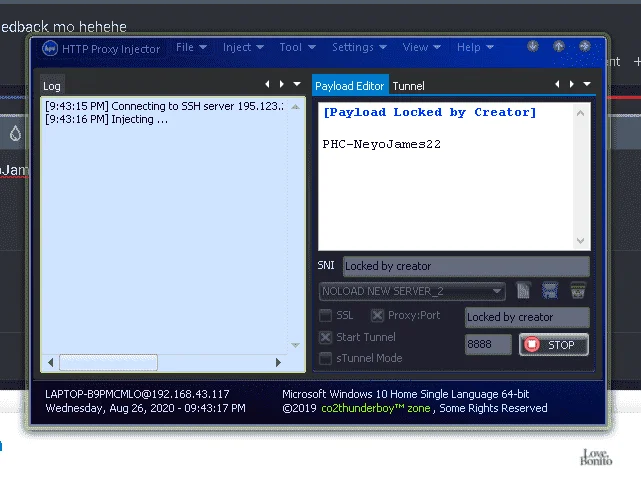641x481 pixels.
Task: Open the NOLOAD NEW SERVER_2 dropdown
Action: click(x=412, y=291)
